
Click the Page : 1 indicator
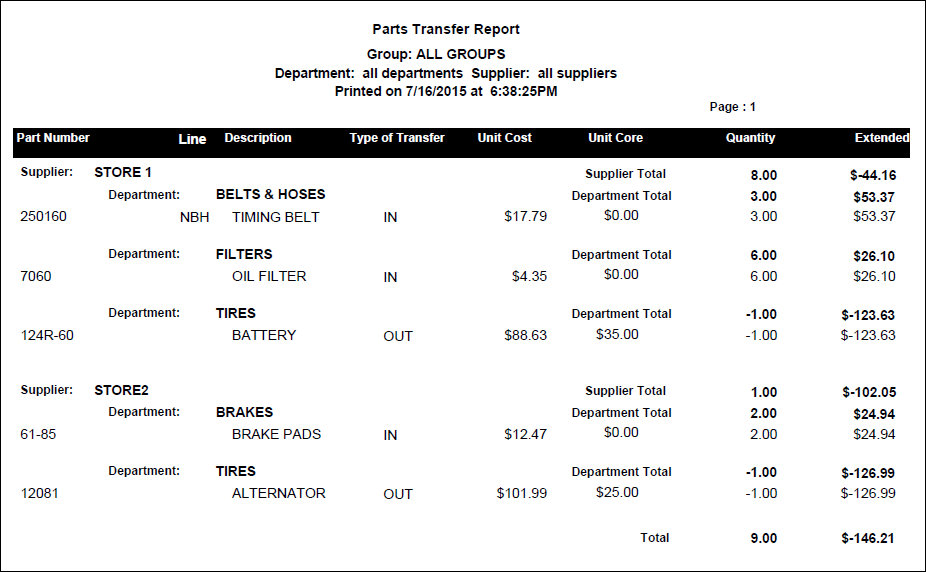point(733,107)
